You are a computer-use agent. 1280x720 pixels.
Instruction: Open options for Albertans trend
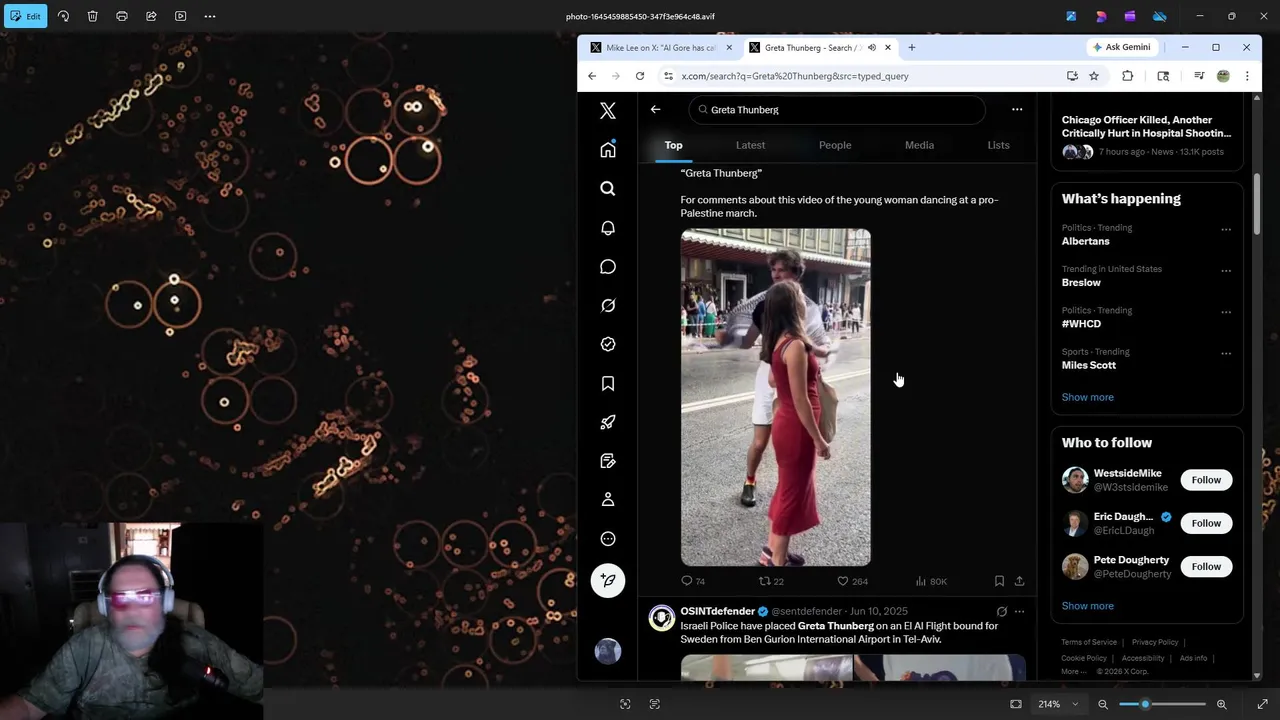[x=1226, y=229]
